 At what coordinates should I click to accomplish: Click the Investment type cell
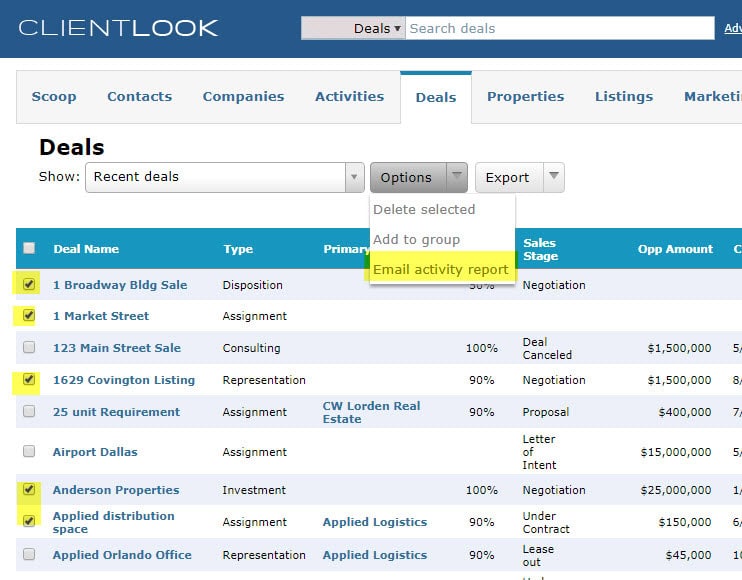254,490
